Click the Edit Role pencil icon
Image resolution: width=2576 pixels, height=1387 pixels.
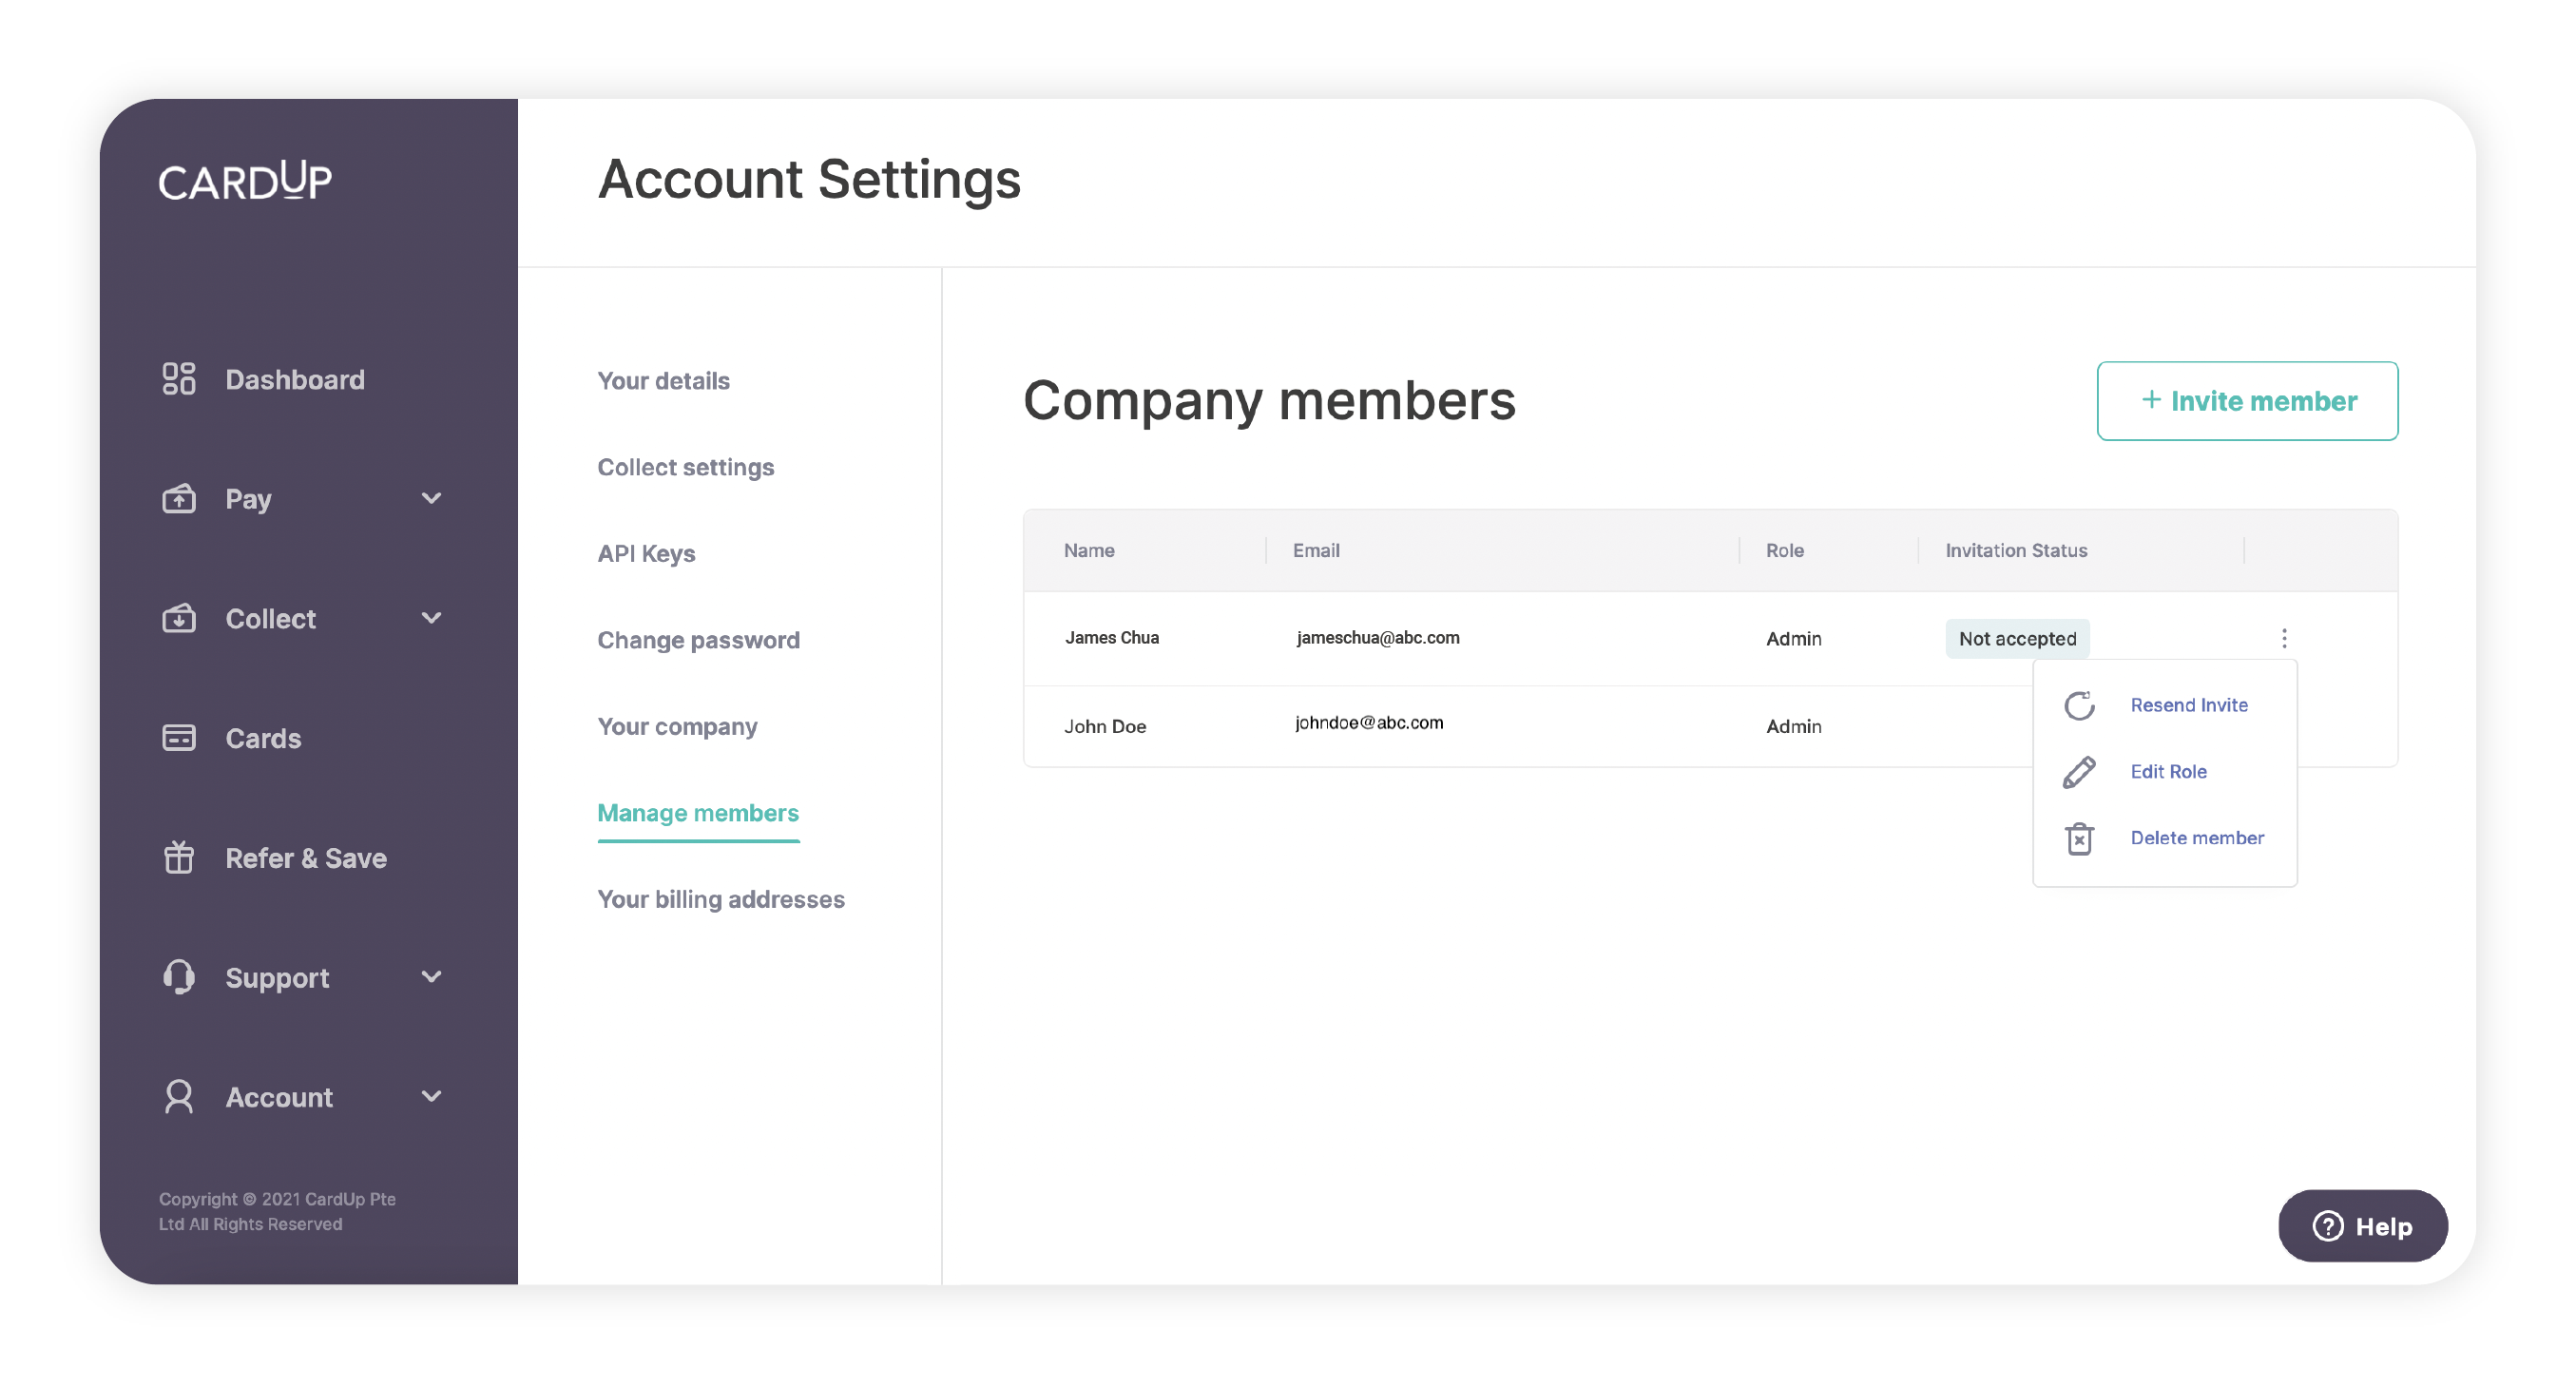(2079, 772)
